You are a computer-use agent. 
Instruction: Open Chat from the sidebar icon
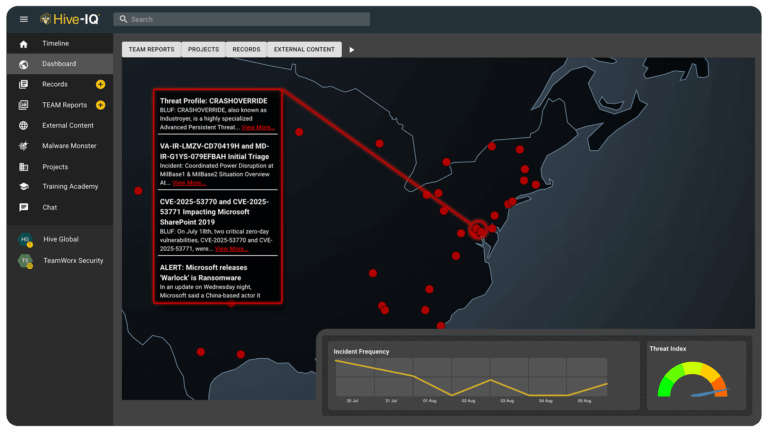click(23, 207)
